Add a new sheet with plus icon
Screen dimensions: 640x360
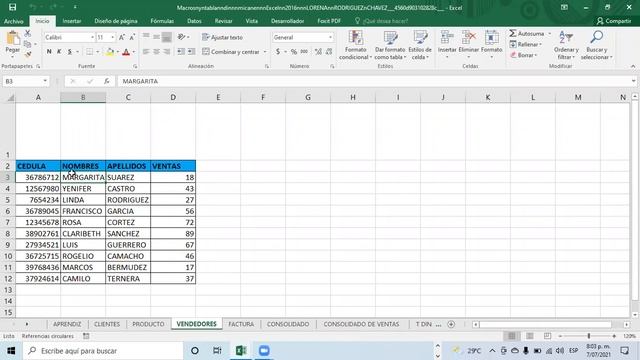click(451, 324)
